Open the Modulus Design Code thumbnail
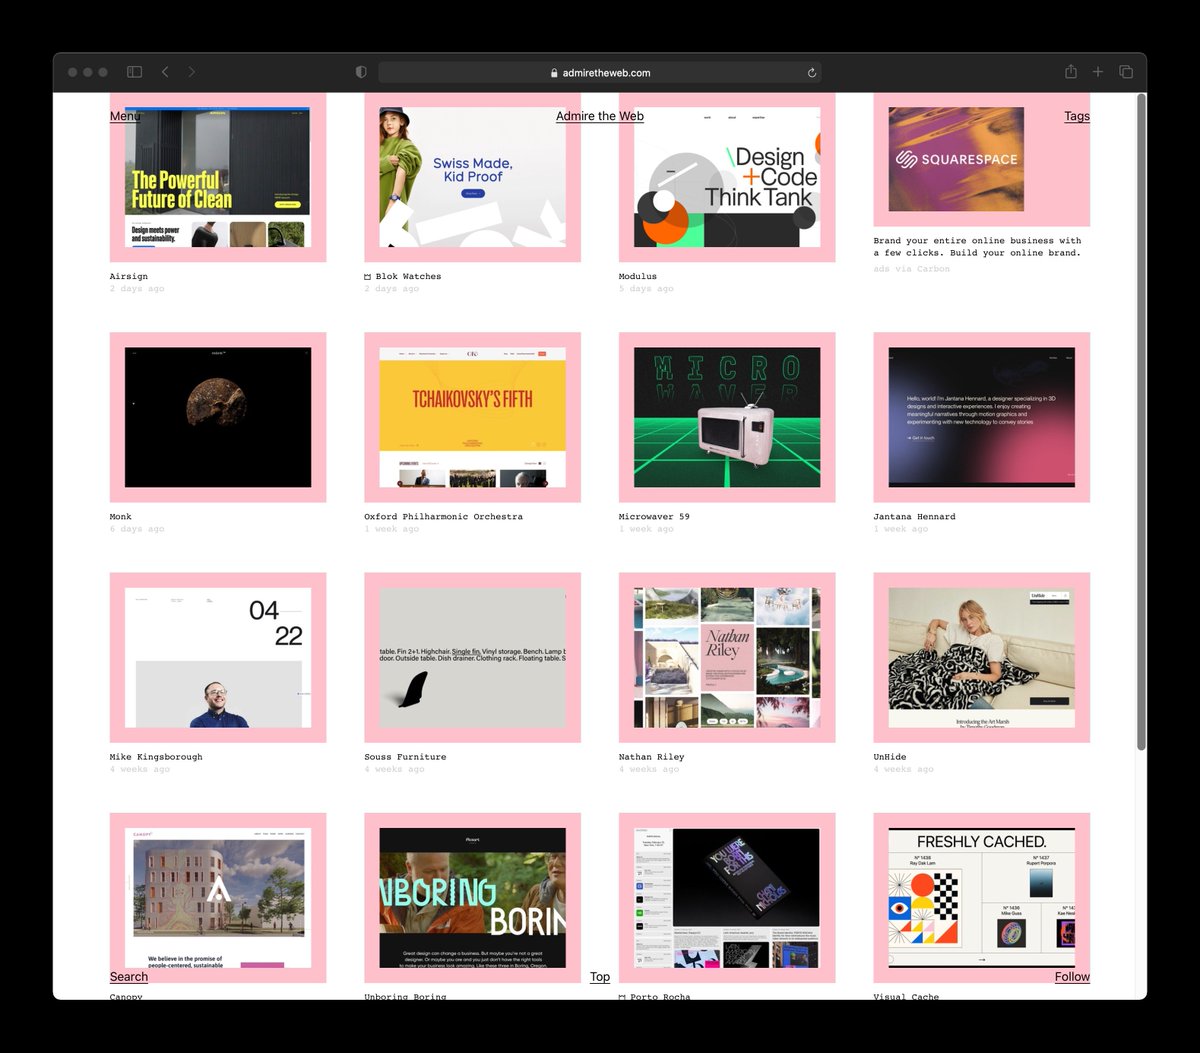The width and height of the screenshot is (1200, 1053). pyautogui.click(x=727, y=177)
